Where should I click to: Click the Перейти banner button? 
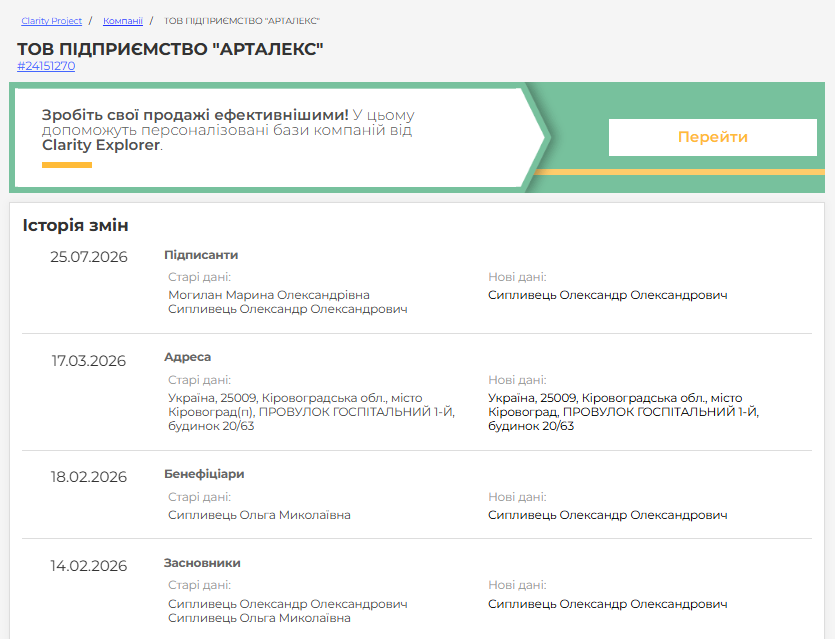pos(713,137)
